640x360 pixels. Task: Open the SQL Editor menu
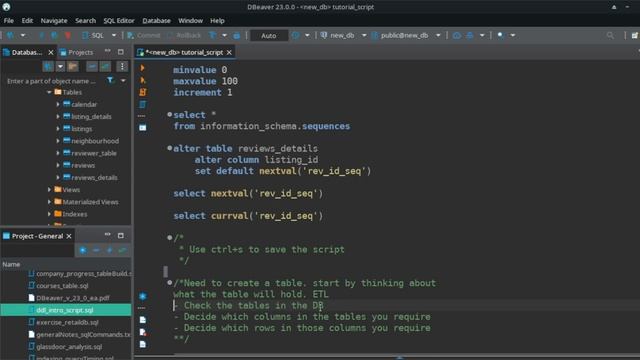coord(119,20)
